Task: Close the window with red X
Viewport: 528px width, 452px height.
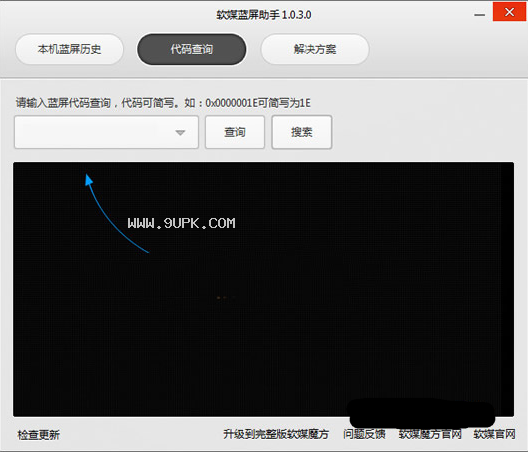Action: coord(509,12)
